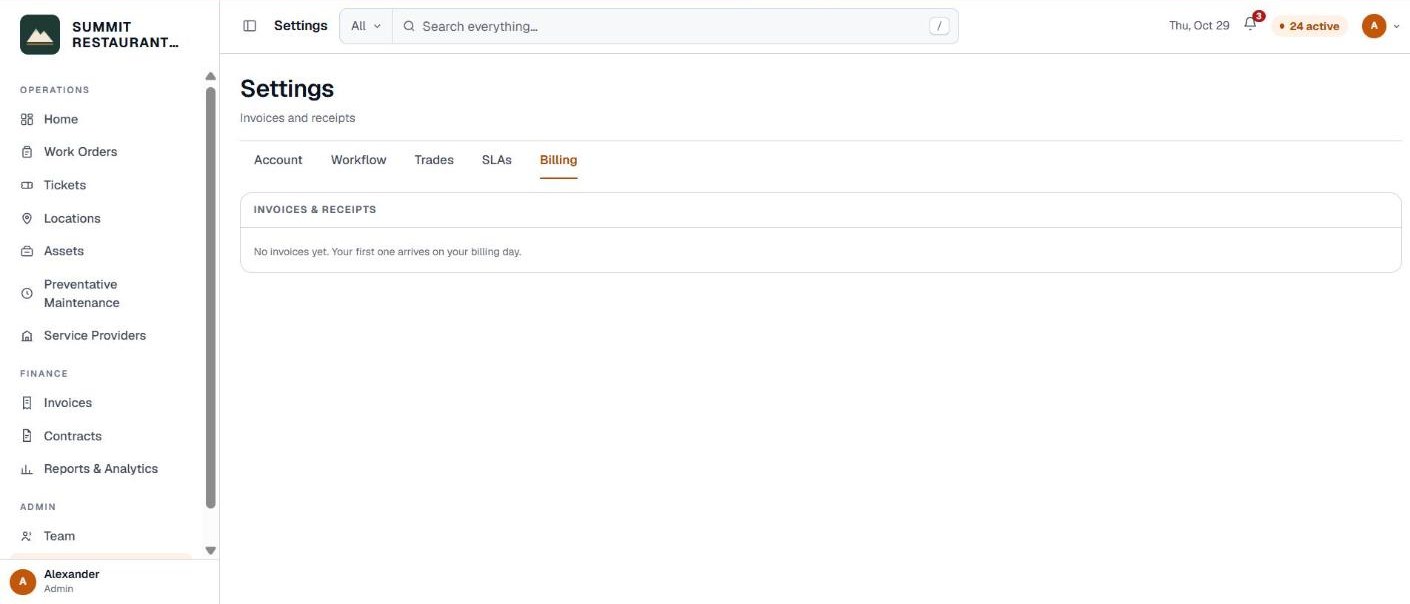Click the orange 'A' avatar in header
This screenshot has width=1410, height=604.
click(1374, 26)
